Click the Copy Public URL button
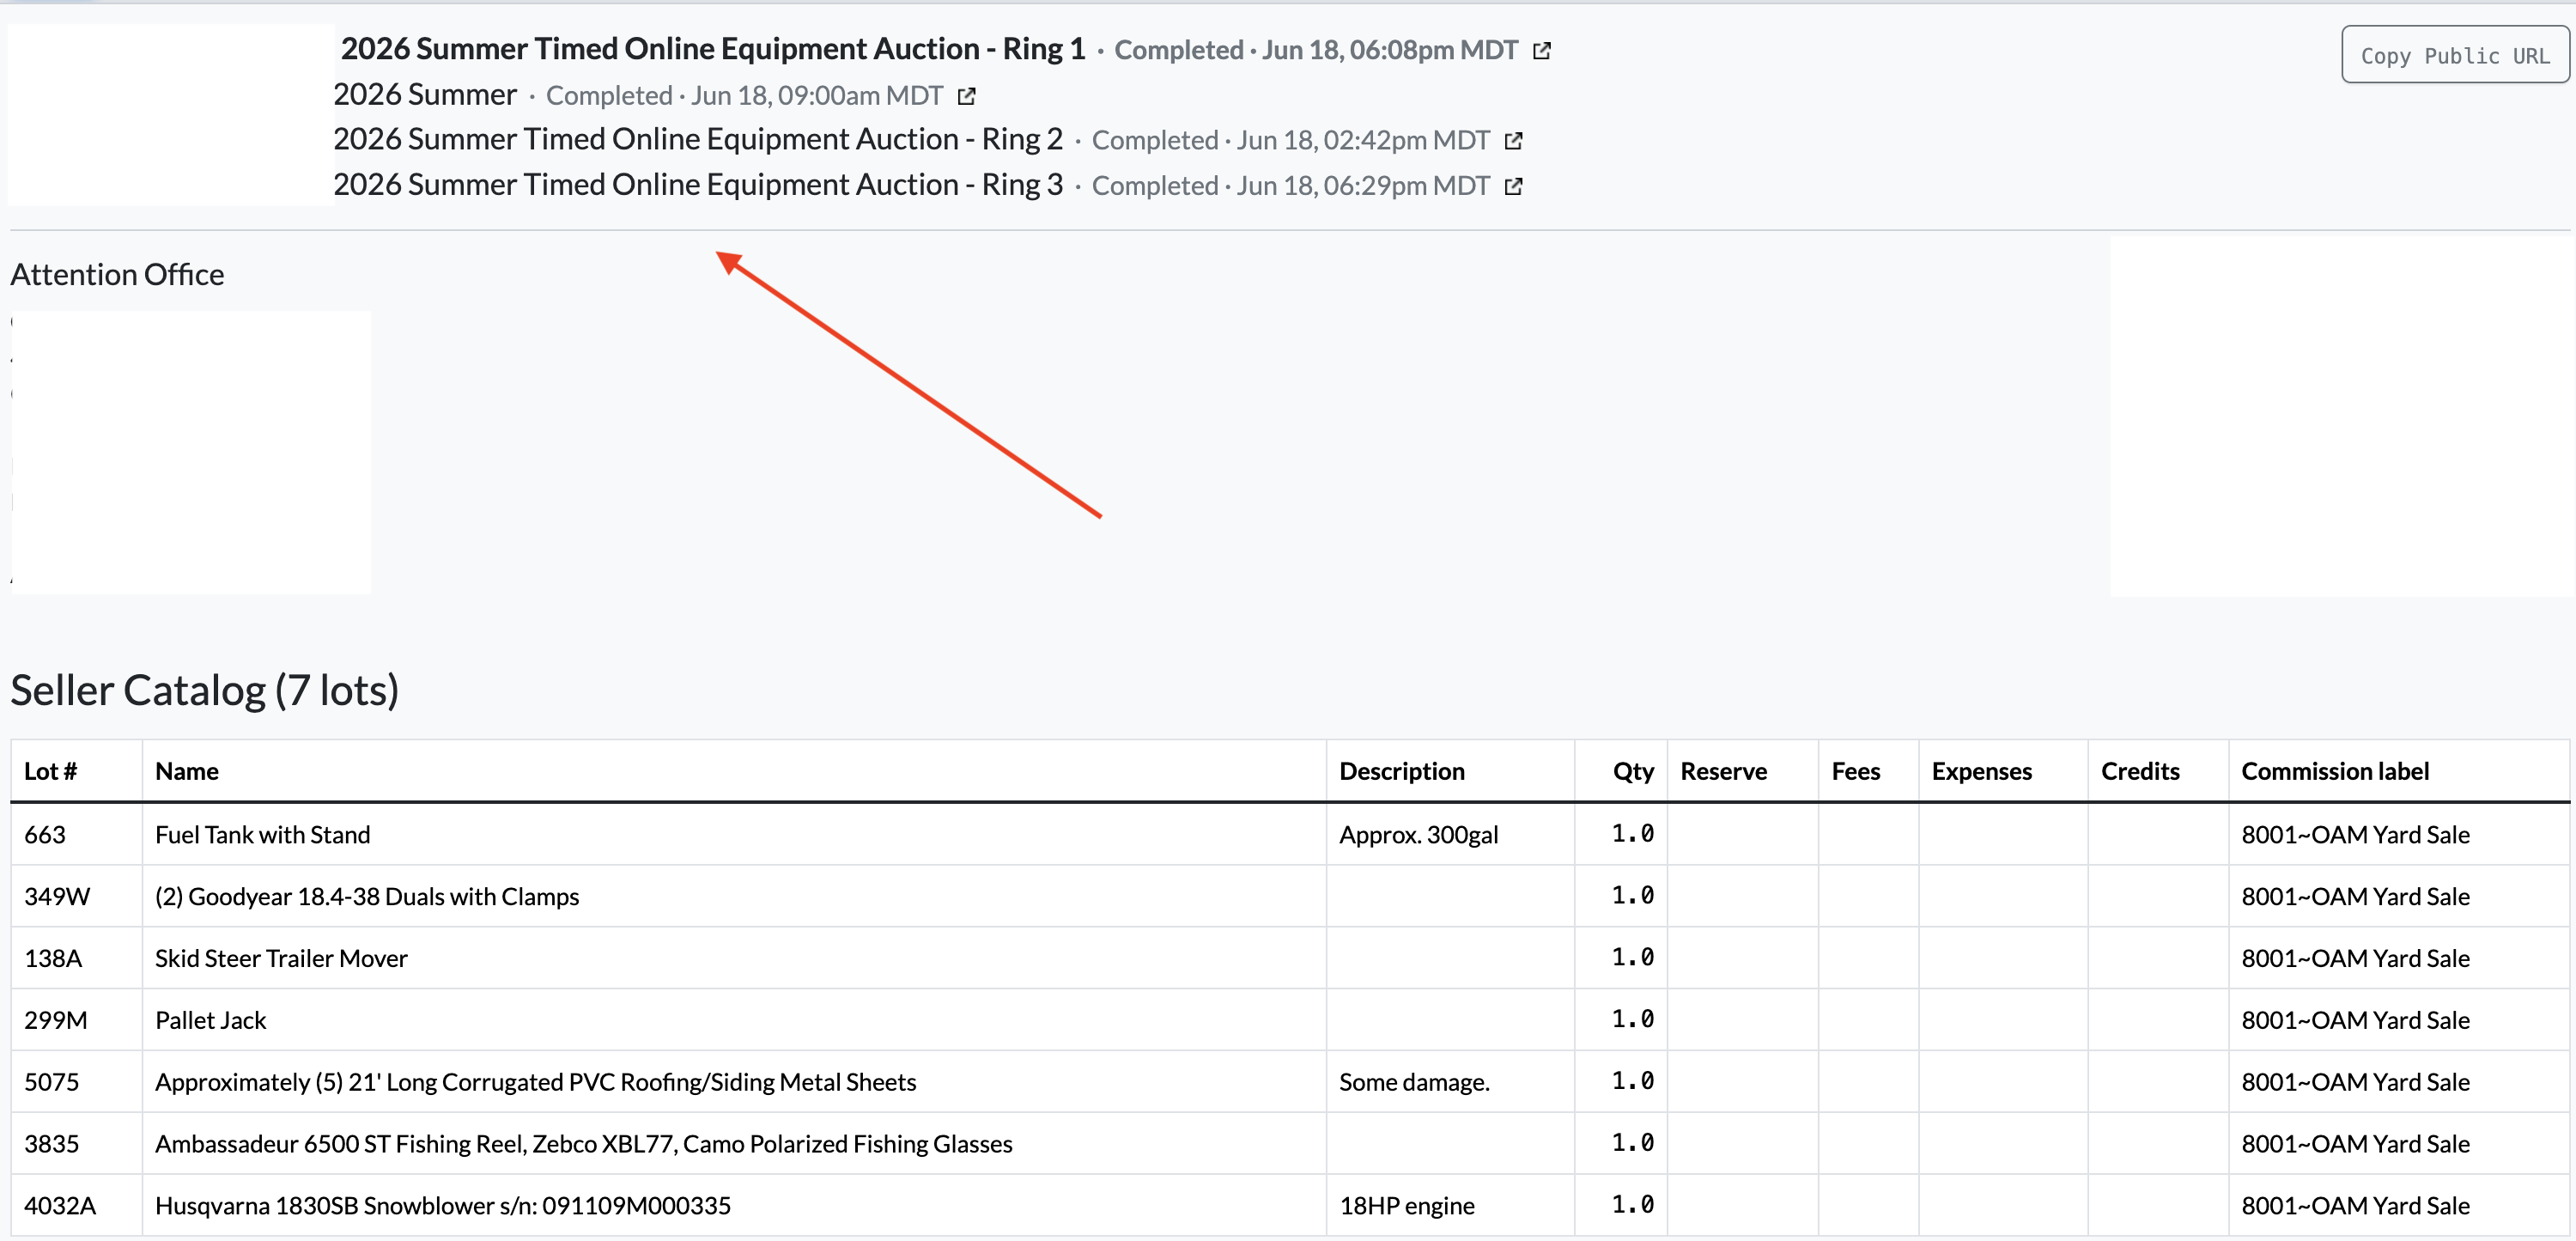This screenshot has height=1241, width=2576. coord(2455,55)
